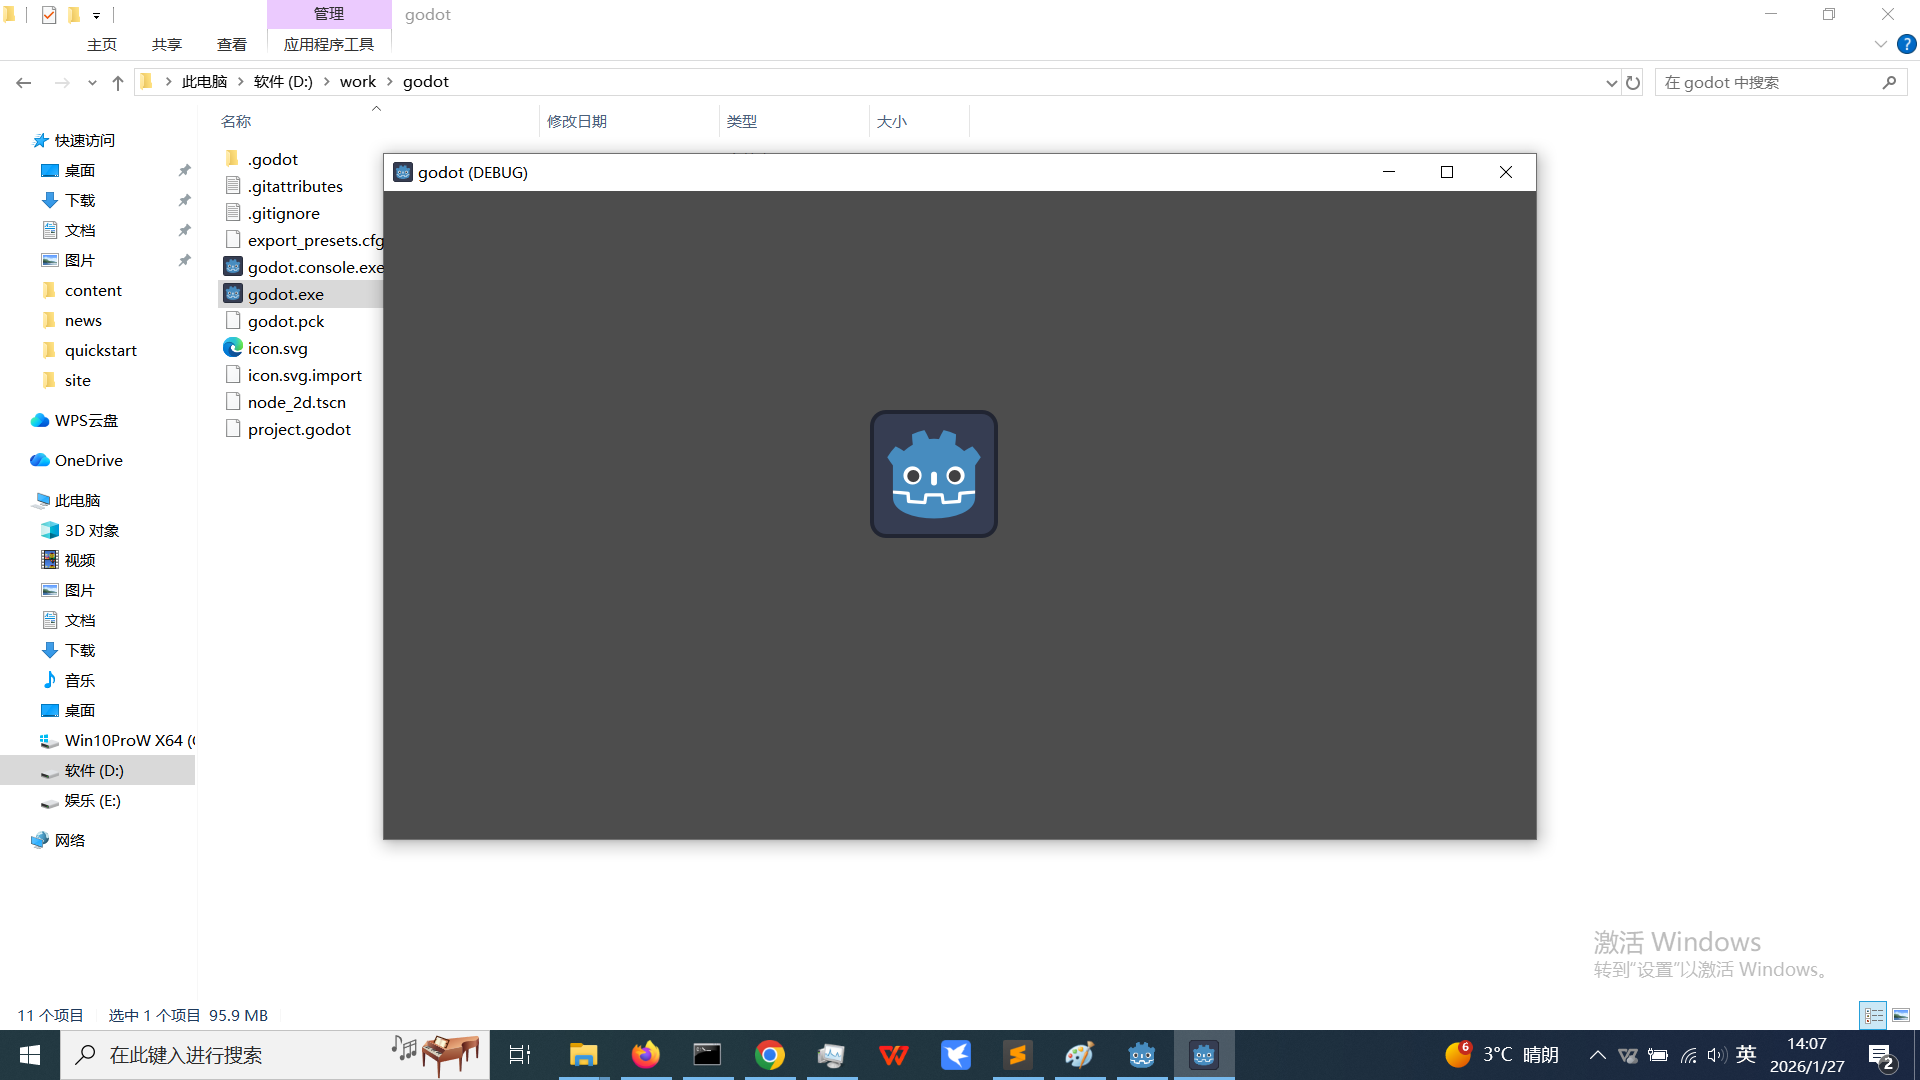1920x1080 pixels.
Task: Click the work breadcrumb in address path
Action: click(x=357, y=82)
